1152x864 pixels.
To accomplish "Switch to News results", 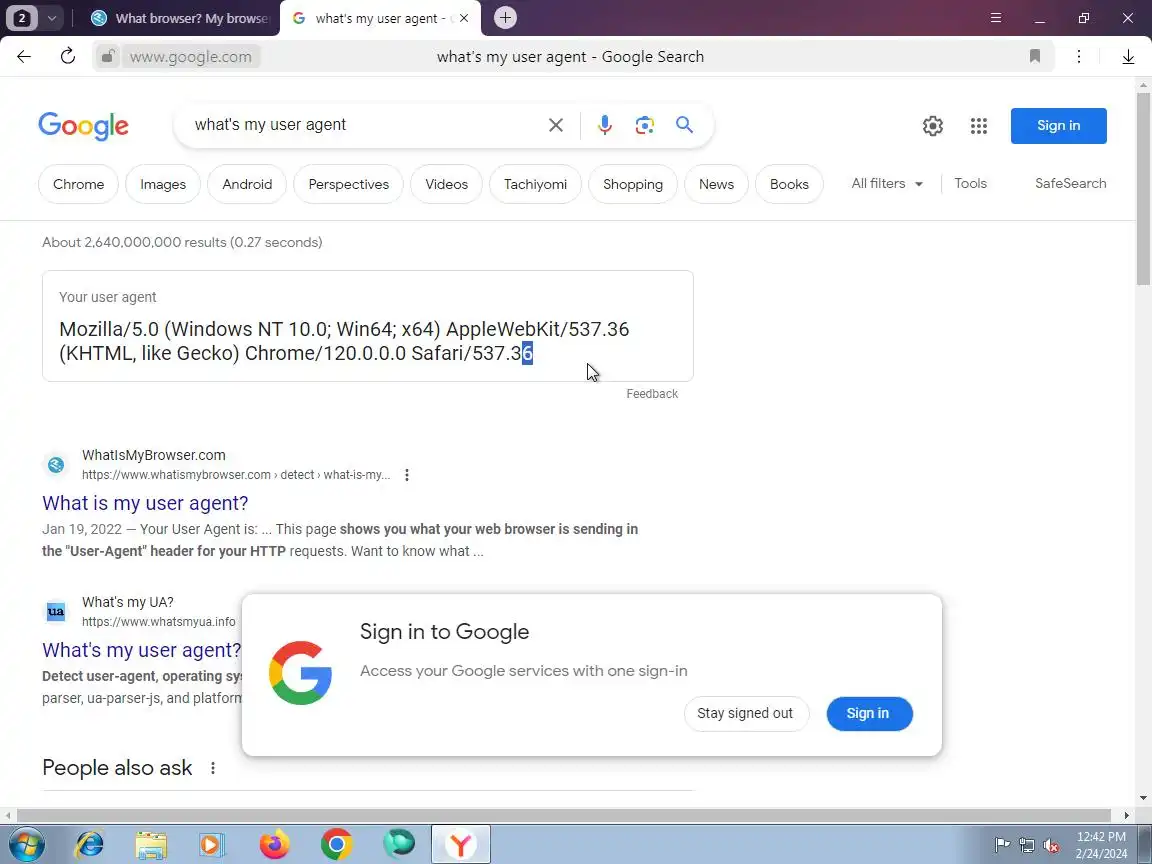I will (x=716, y=184).
